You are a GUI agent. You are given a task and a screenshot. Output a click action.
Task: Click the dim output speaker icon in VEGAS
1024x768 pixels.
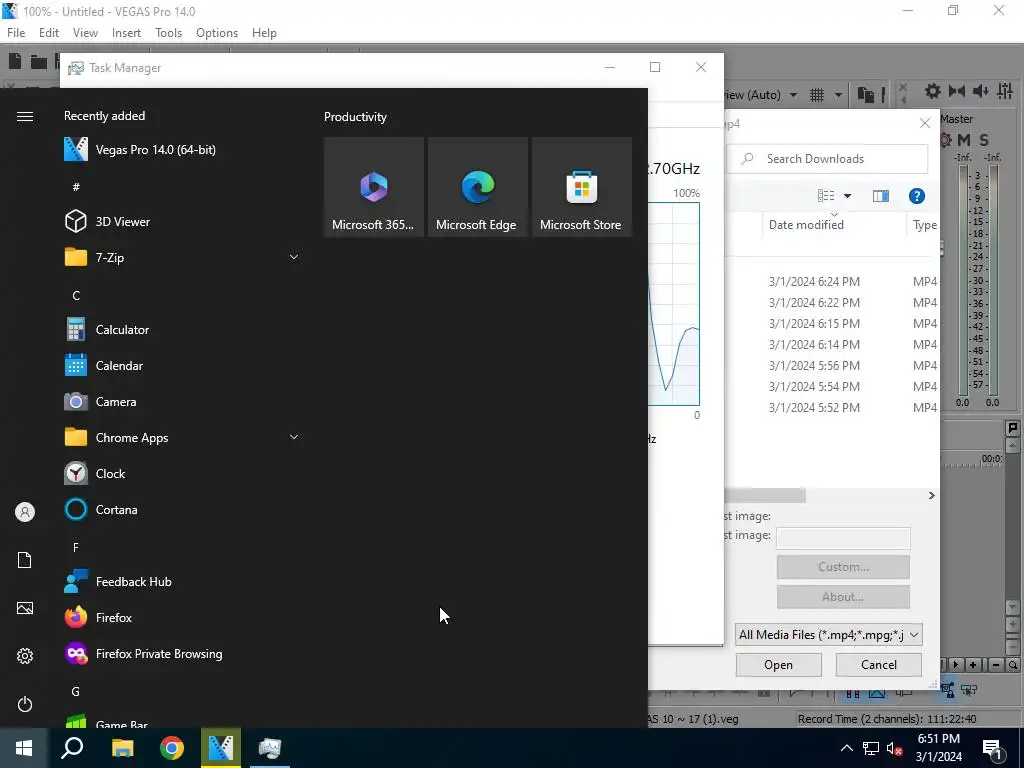tap(980, 91)
